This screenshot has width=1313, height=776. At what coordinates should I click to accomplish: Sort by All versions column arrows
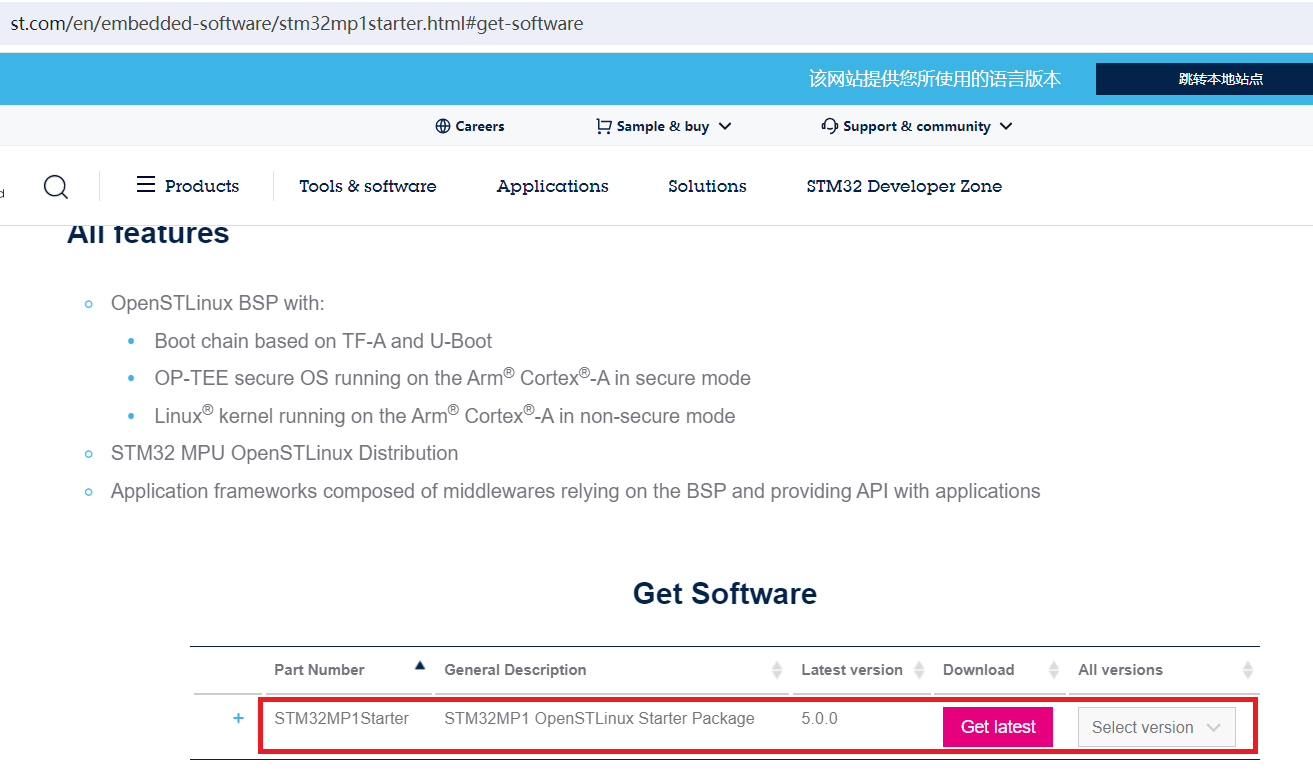(1247, 670)
